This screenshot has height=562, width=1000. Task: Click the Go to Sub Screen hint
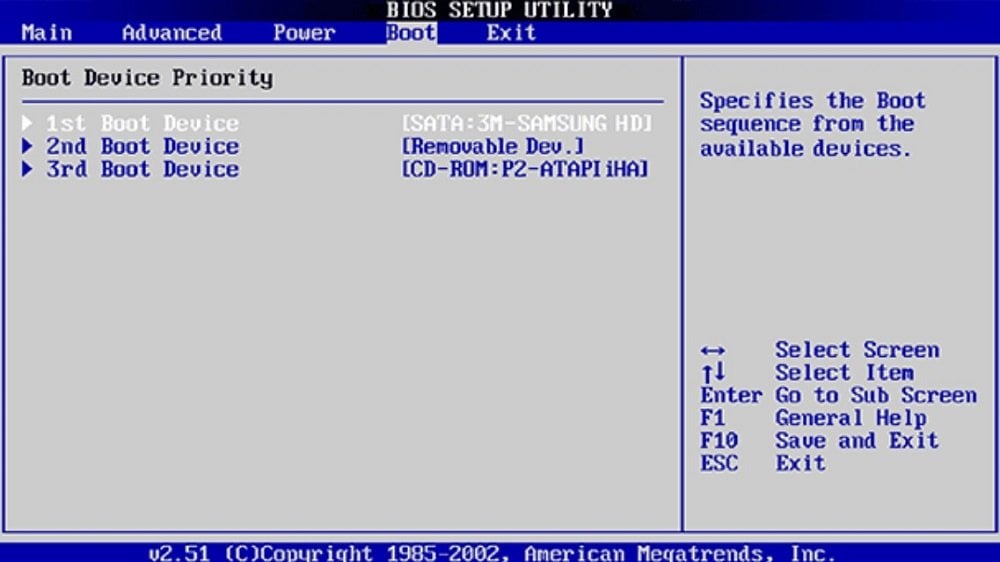coord(876,396)
